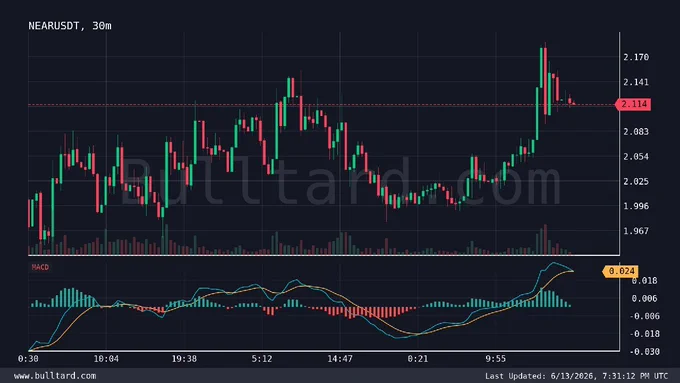Screen dimensions: 680x383
Task: Click the -0.006 MACD axis label
Action: click(x=644, y=316)
